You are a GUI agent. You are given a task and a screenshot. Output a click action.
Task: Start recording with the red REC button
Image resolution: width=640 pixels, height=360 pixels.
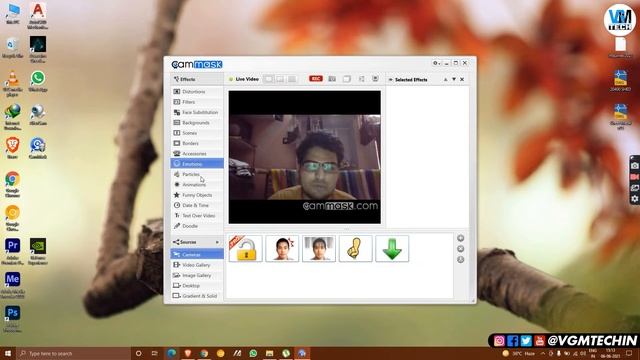click(x=316, y=79)
